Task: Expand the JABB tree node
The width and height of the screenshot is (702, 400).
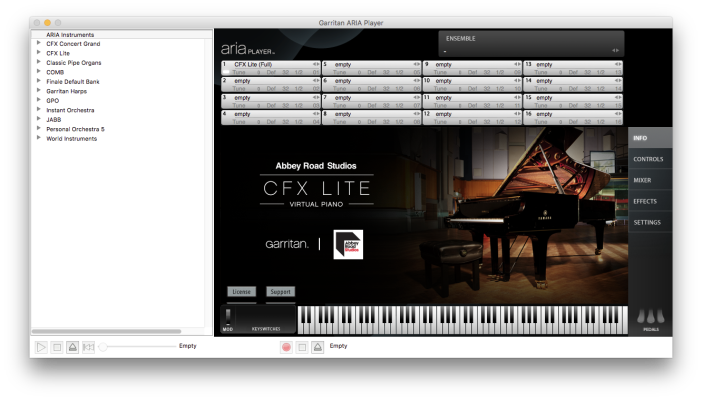Action: (x=39, y=119)
